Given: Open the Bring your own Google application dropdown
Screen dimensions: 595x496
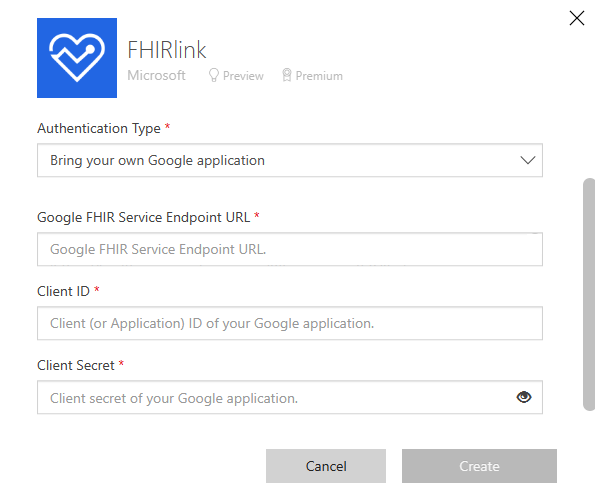Looking at the screenshot, I should point(290,160).
